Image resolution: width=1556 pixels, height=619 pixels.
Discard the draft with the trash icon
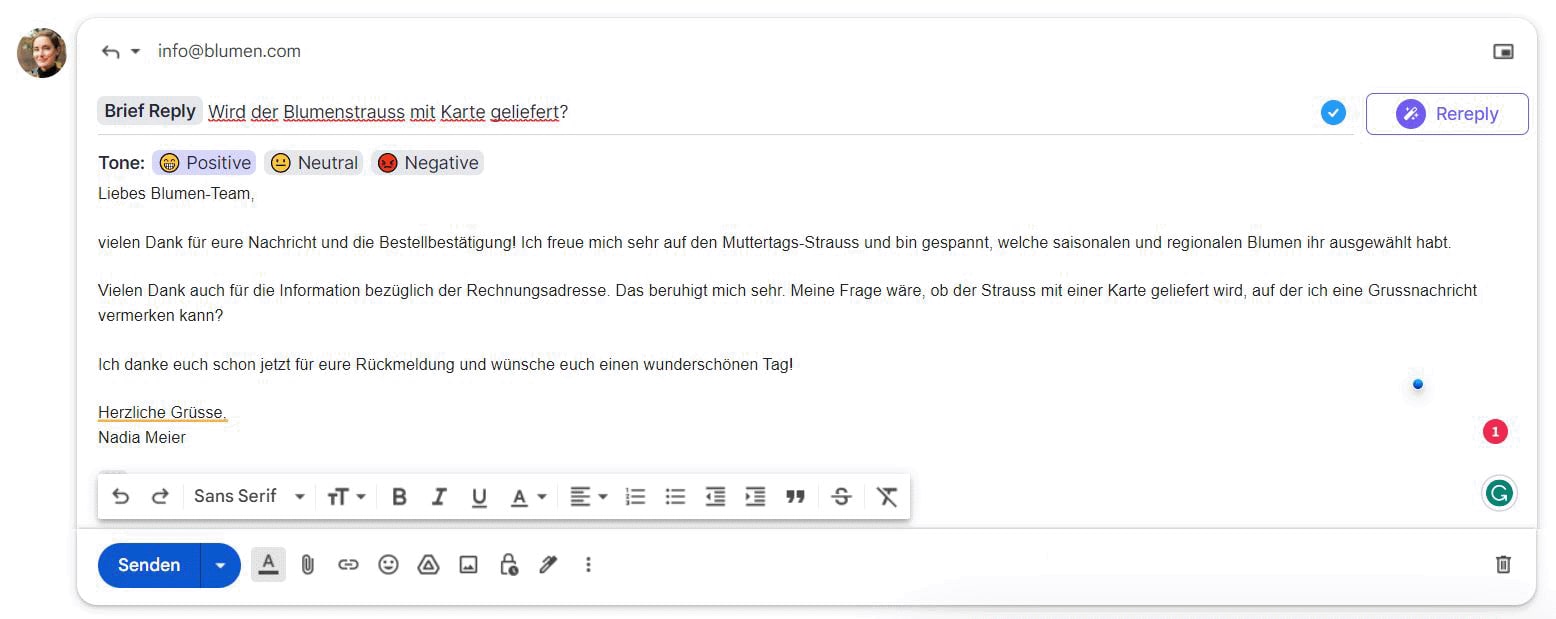pos(1503,564)
